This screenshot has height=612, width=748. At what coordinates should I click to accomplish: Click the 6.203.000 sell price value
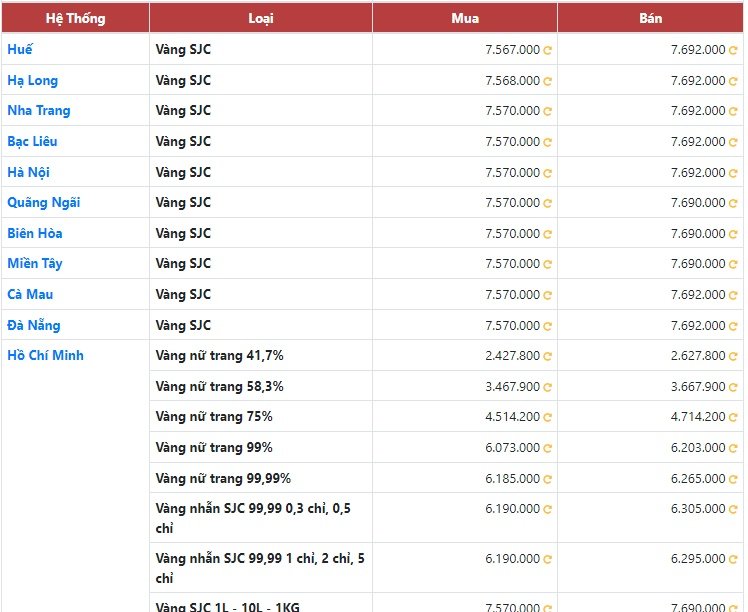click(x=698, y=448)
